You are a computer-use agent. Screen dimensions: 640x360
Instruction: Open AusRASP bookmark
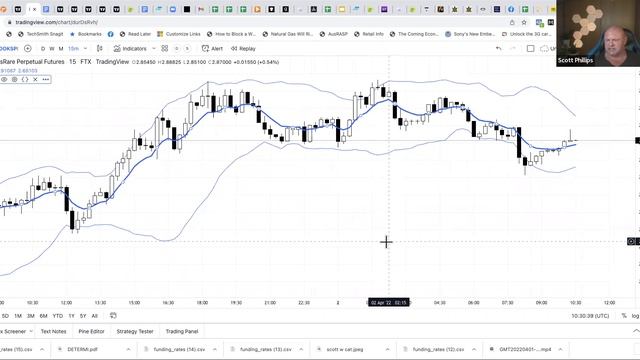click(x=333, y=34)
